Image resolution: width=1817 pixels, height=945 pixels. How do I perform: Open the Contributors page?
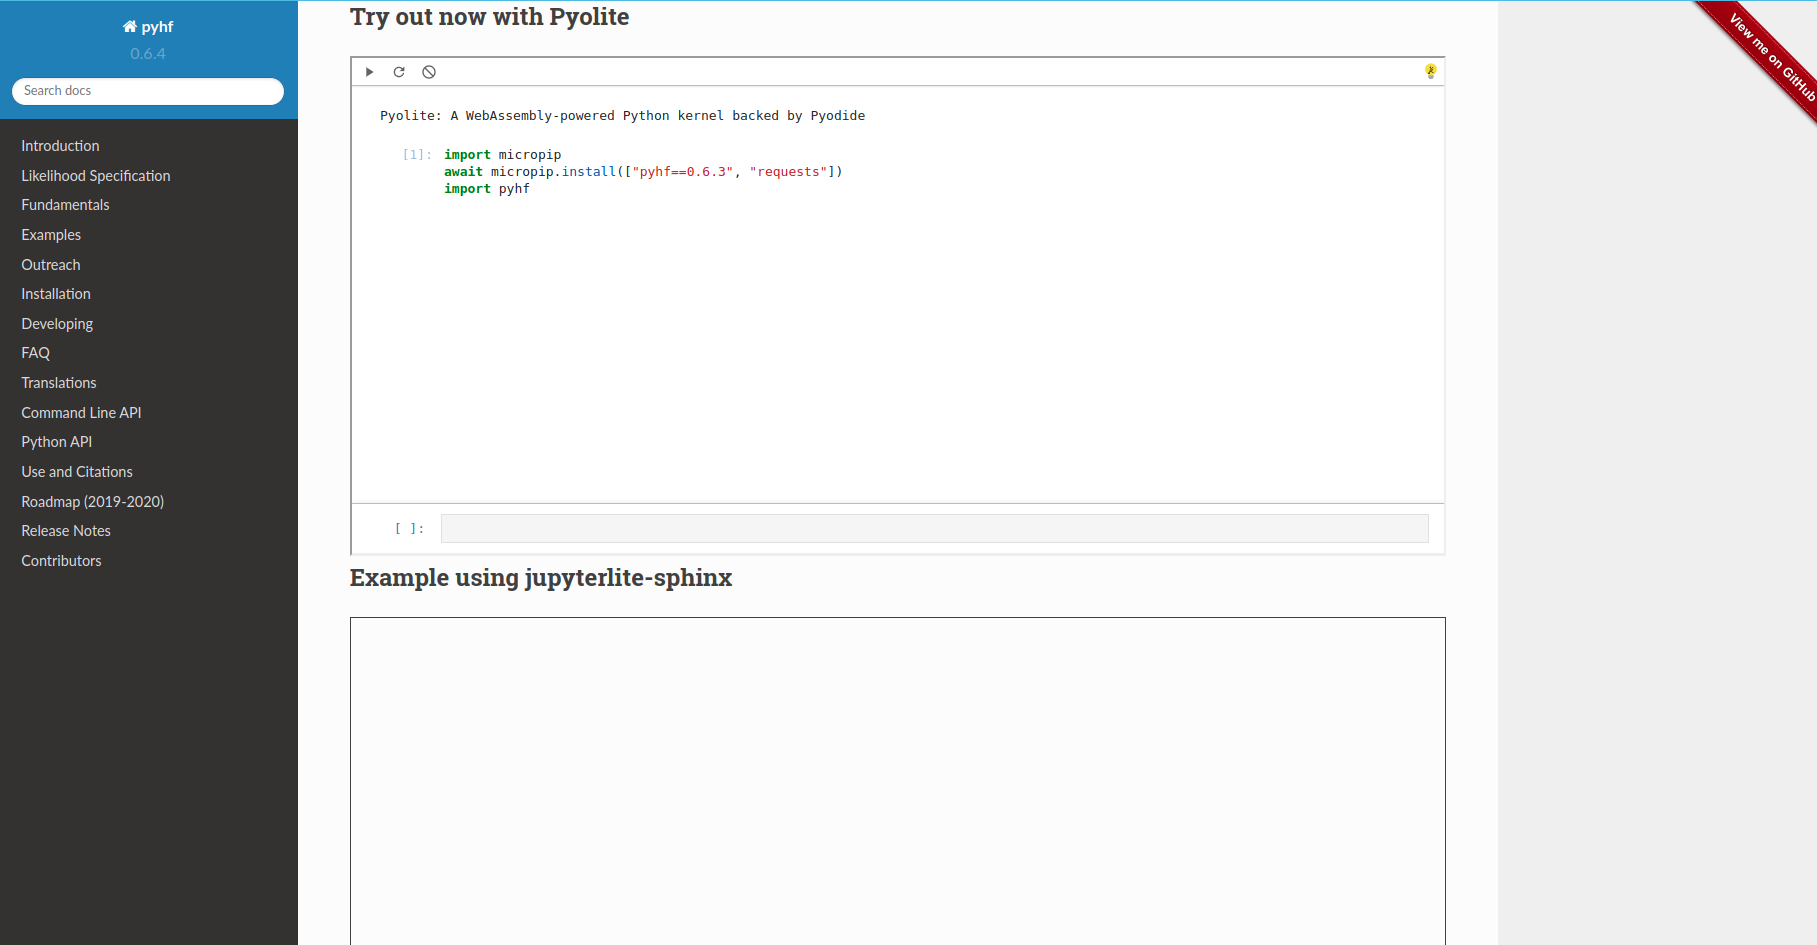click(x=61, y=560)
